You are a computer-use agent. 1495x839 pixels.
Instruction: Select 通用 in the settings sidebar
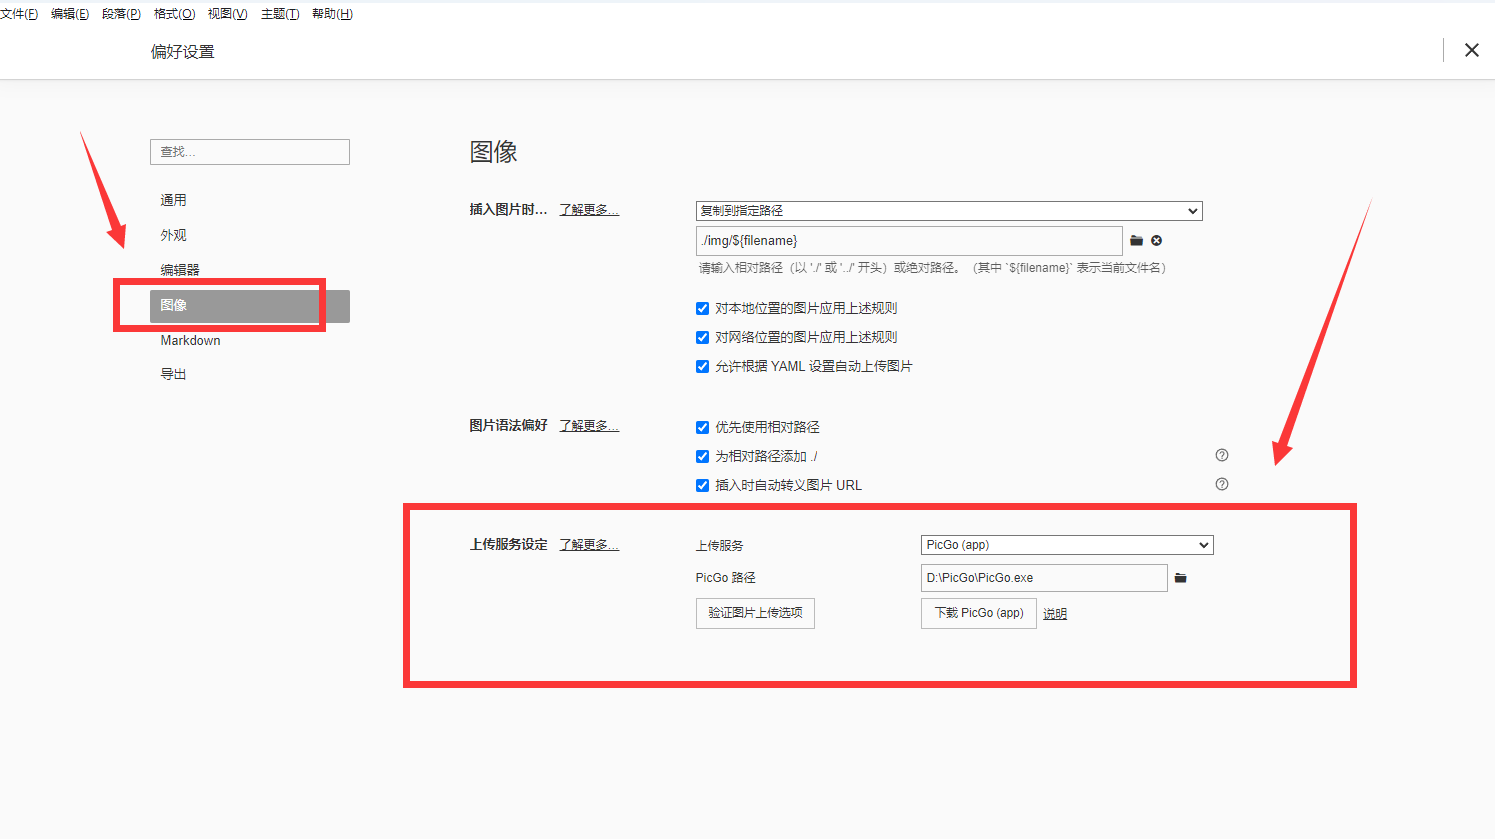[x=250, y=200]
